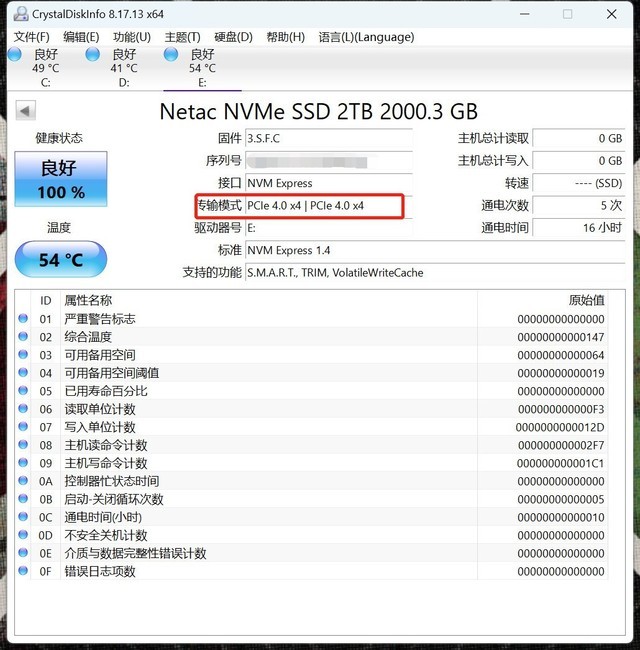
Task: Go to previous disk with left arrow
Action: [24, 111]
